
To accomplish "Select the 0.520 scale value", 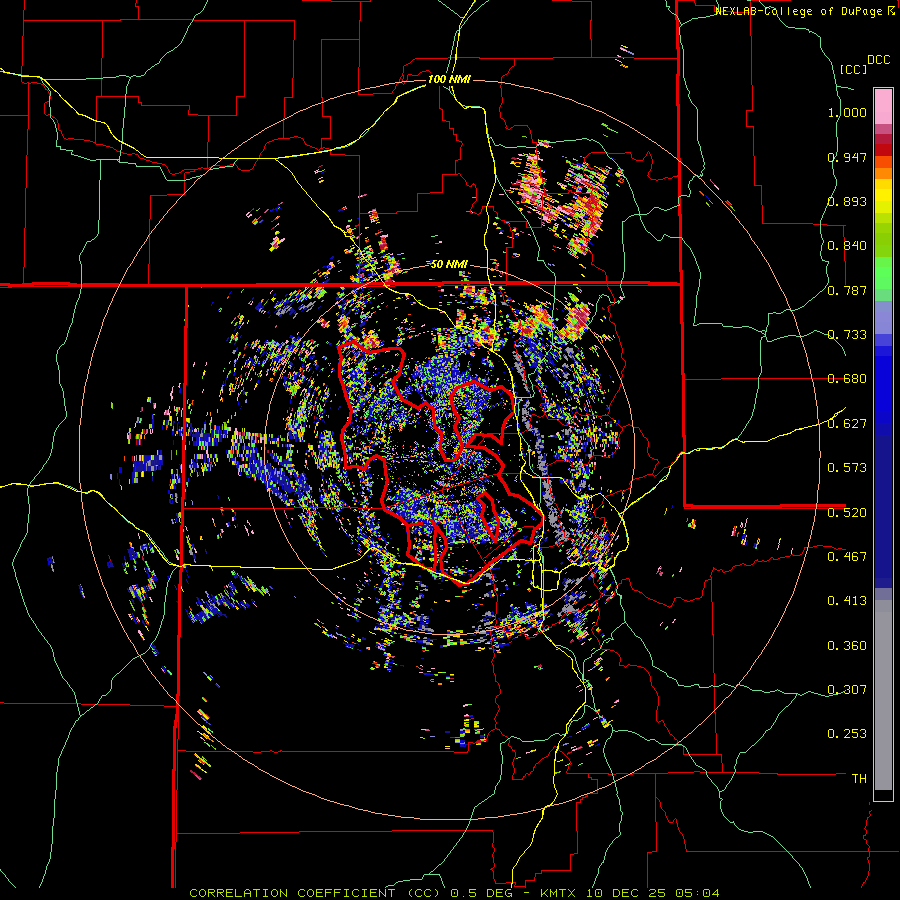I will click(x=847, y=513).
